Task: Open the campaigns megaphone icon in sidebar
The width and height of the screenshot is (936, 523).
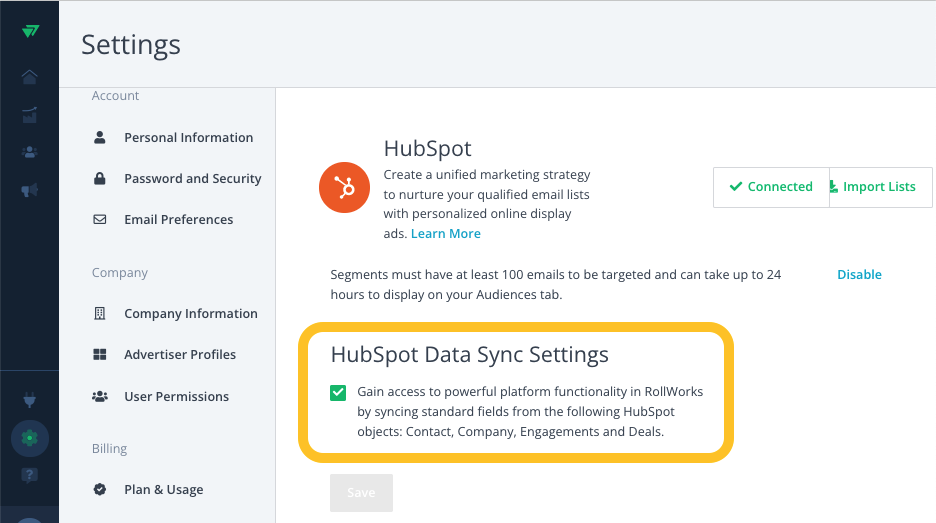Action: (29, 190)
